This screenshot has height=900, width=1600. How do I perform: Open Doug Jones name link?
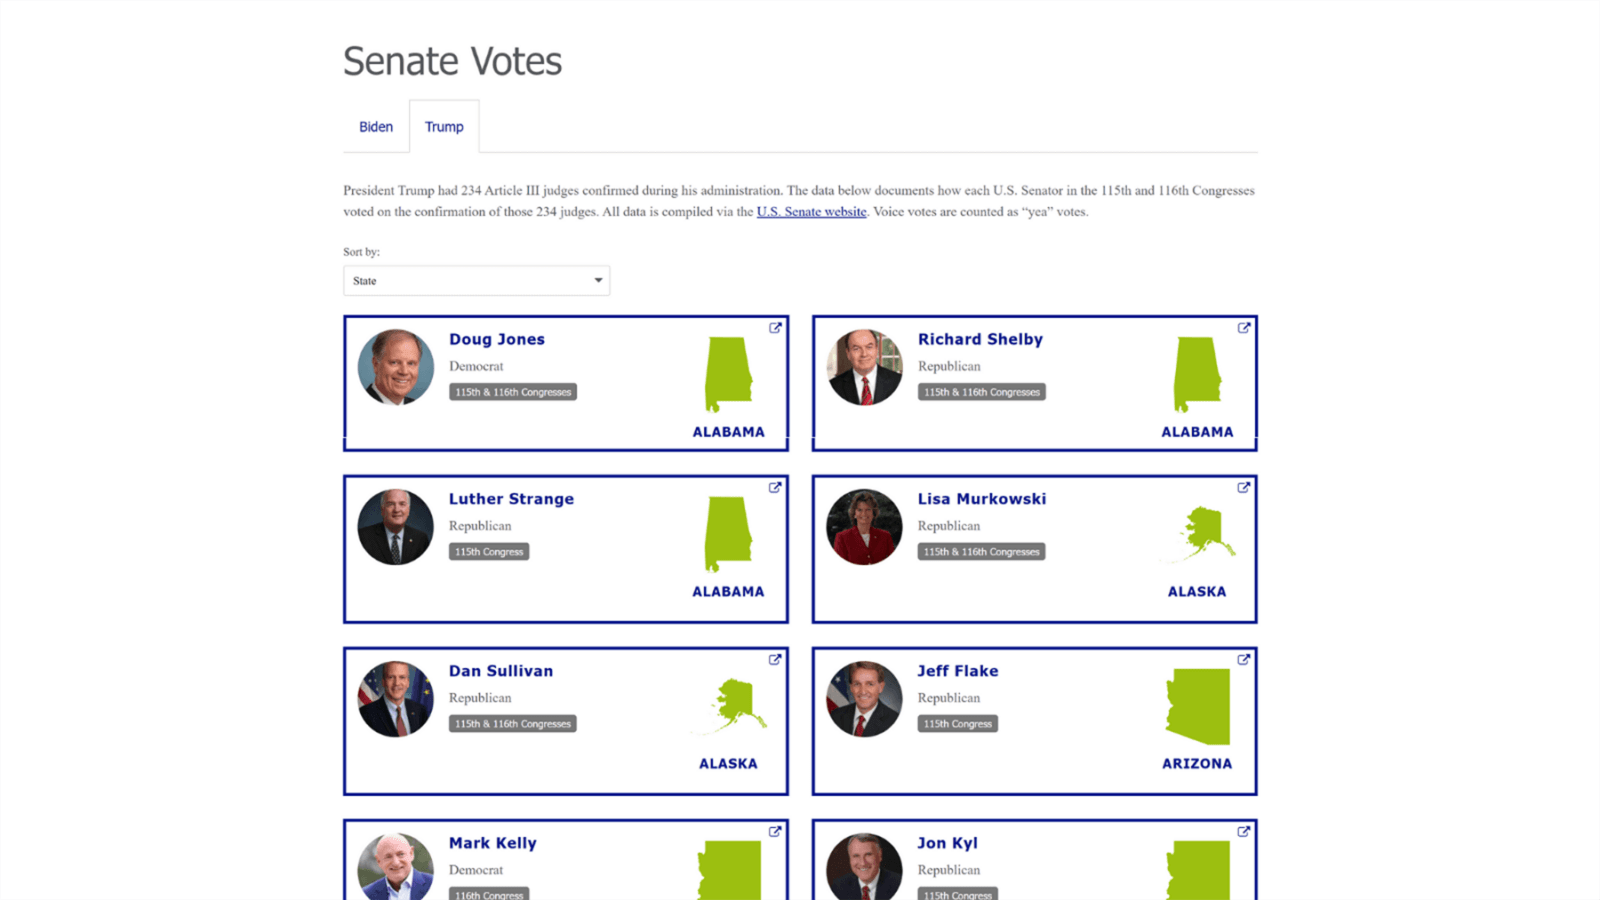(497, 339)
